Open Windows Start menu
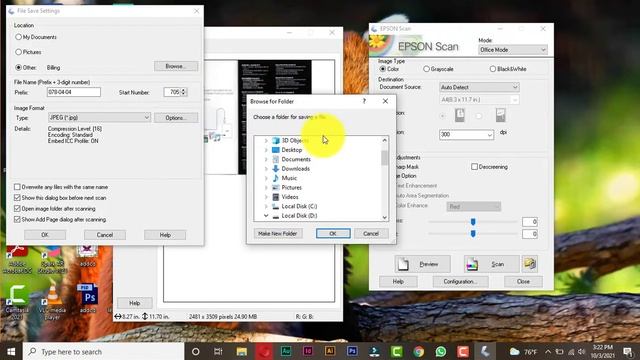 [x=11, y=351]
